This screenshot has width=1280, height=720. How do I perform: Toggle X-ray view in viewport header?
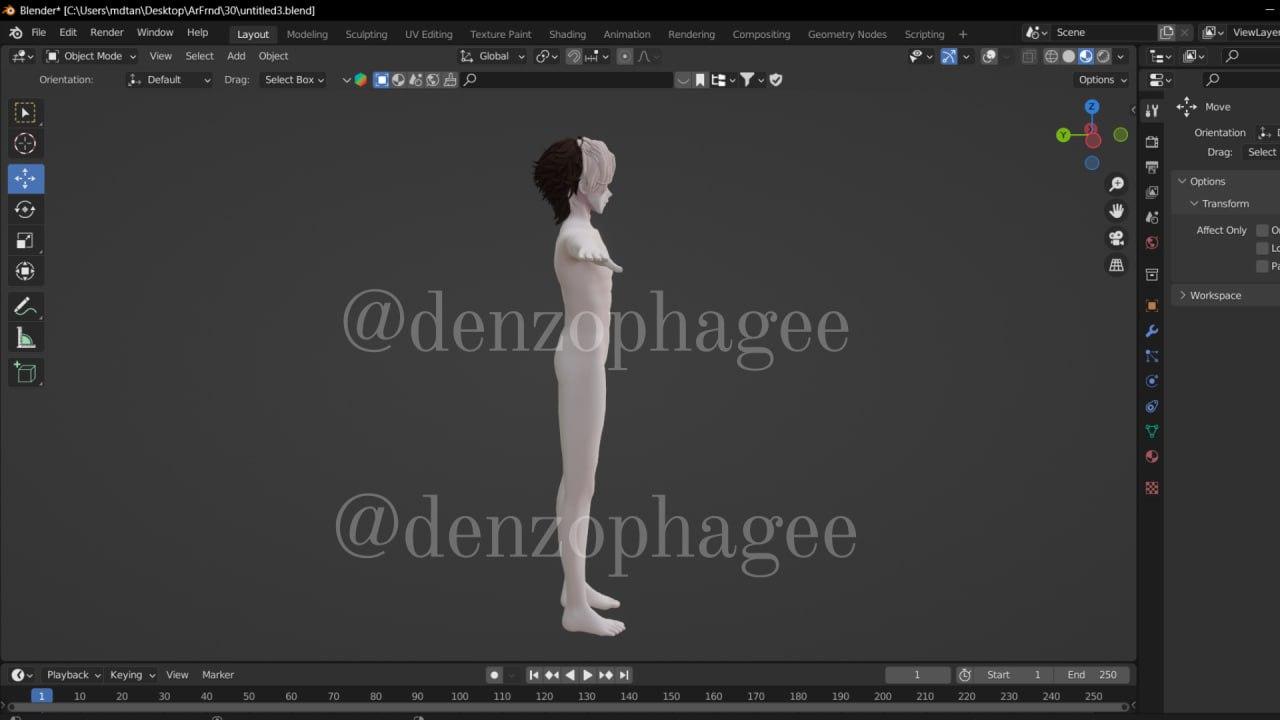pyautogui.click(x=1027, y=56)
